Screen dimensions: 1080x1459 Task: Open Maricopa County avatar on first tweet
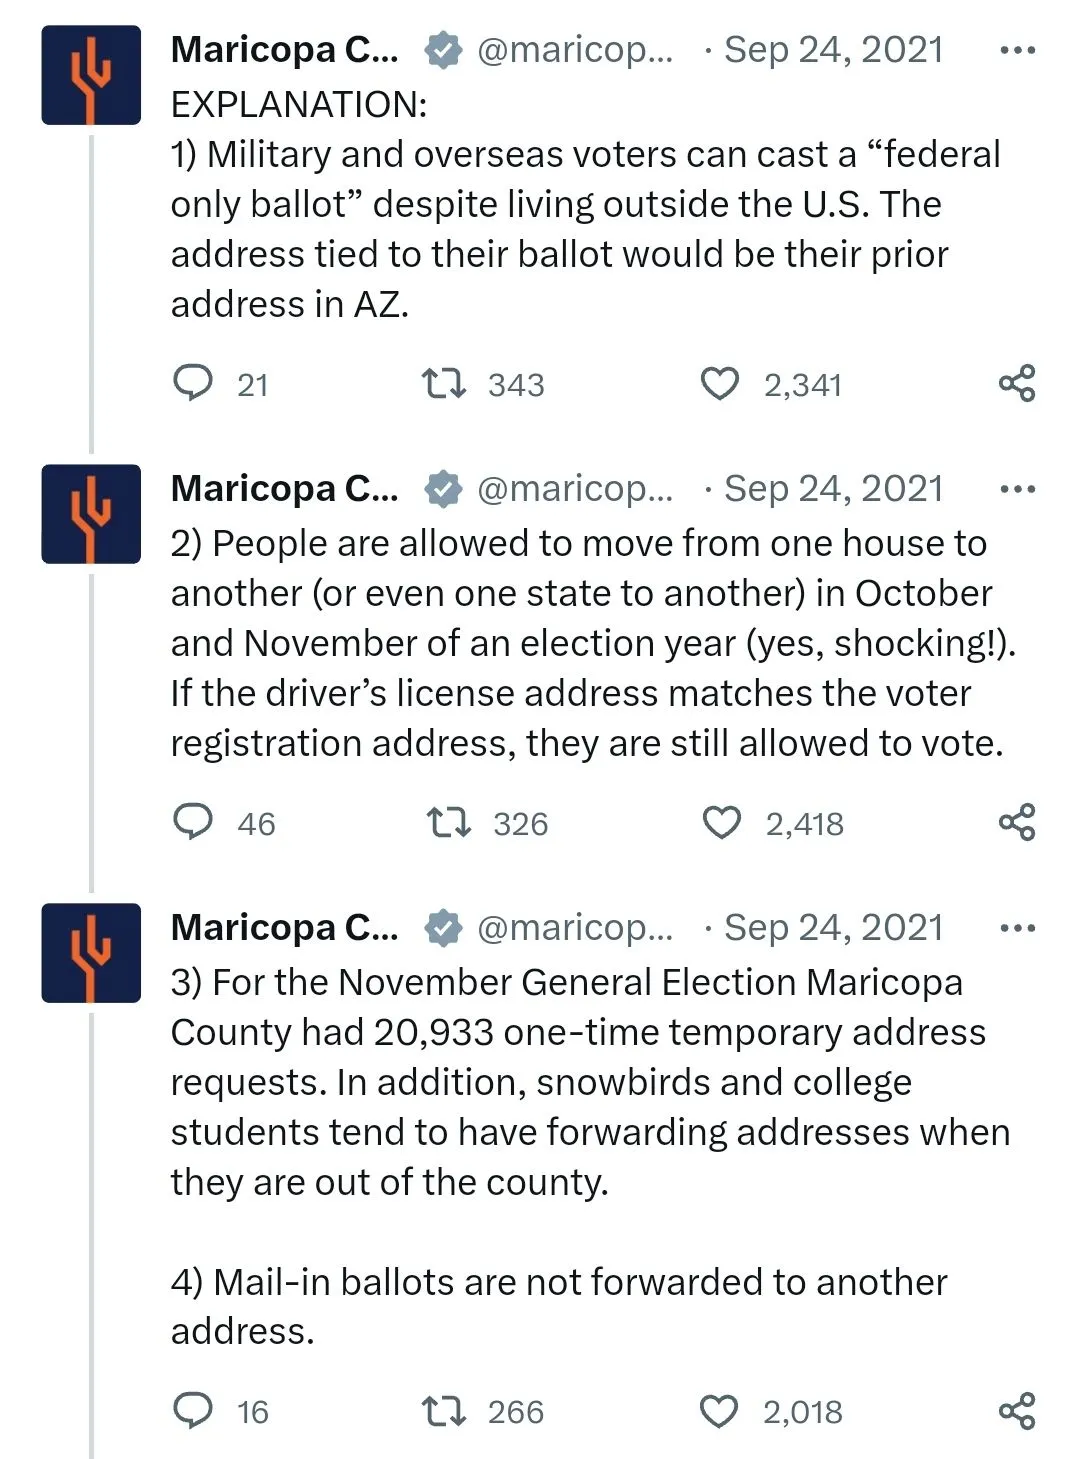click(91, 75)
